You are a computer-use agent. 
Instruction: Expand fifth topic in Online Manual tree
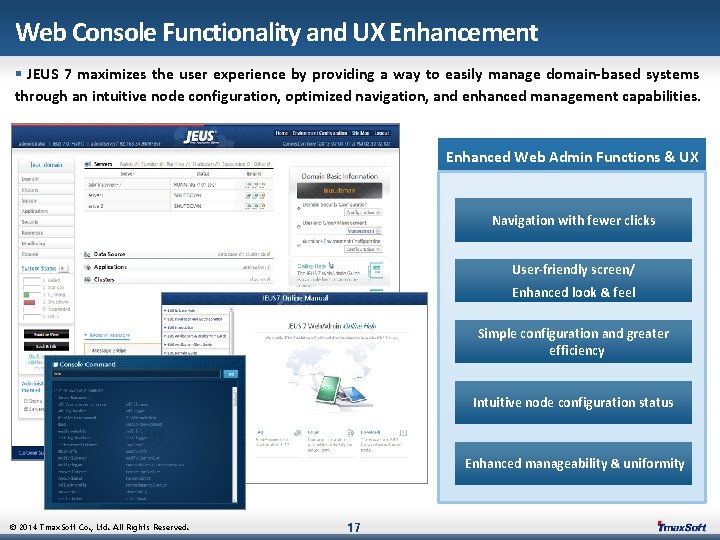point(165,344)
